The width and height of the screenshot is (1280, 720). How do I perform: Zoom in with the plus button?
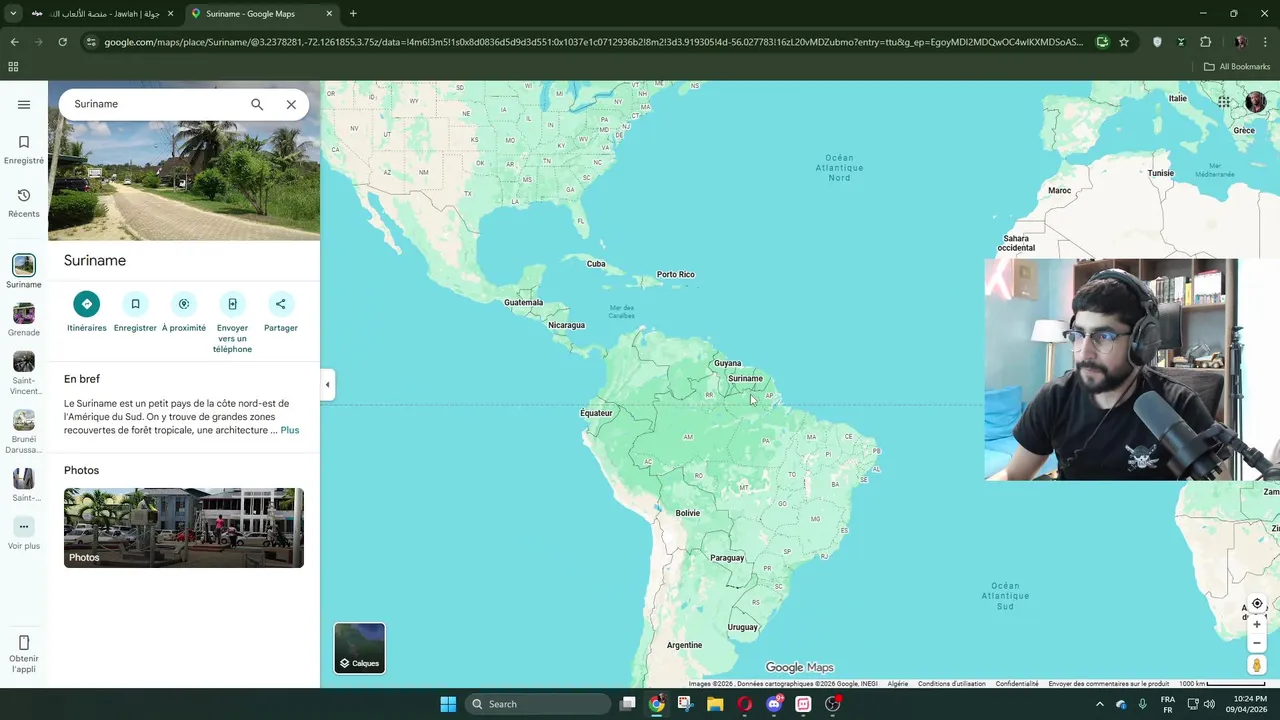(x=1257, y=625)
